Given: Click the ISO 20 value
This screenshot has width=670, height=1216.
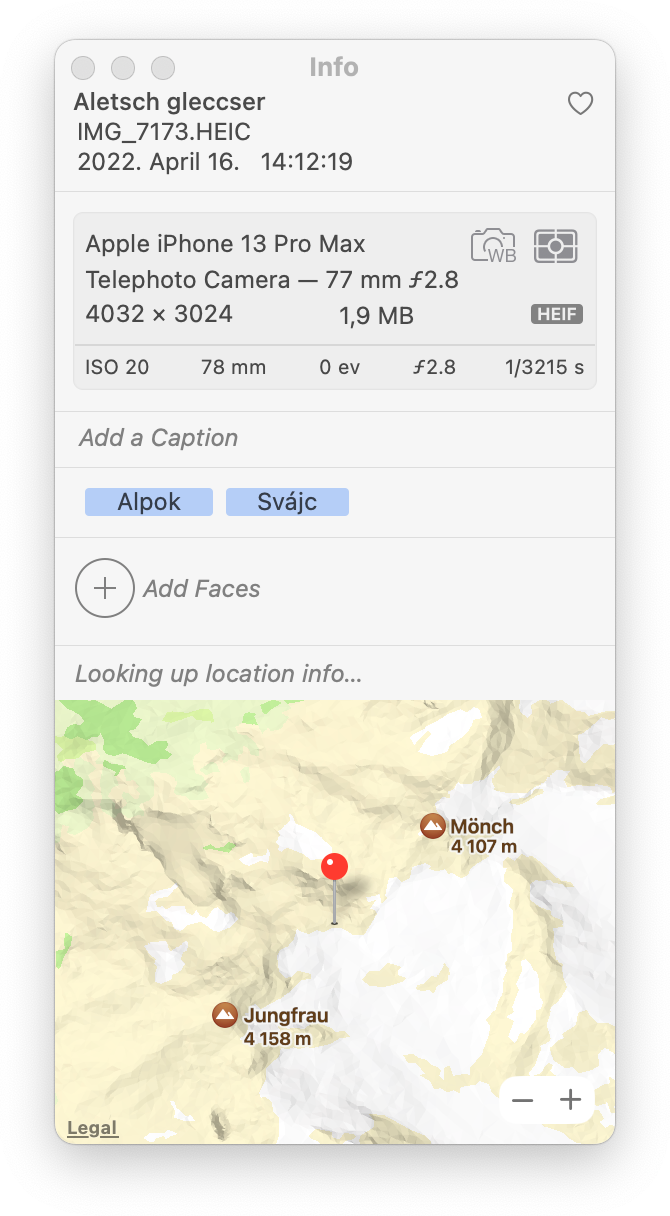Looking at the screenshot, I should 117,367.
